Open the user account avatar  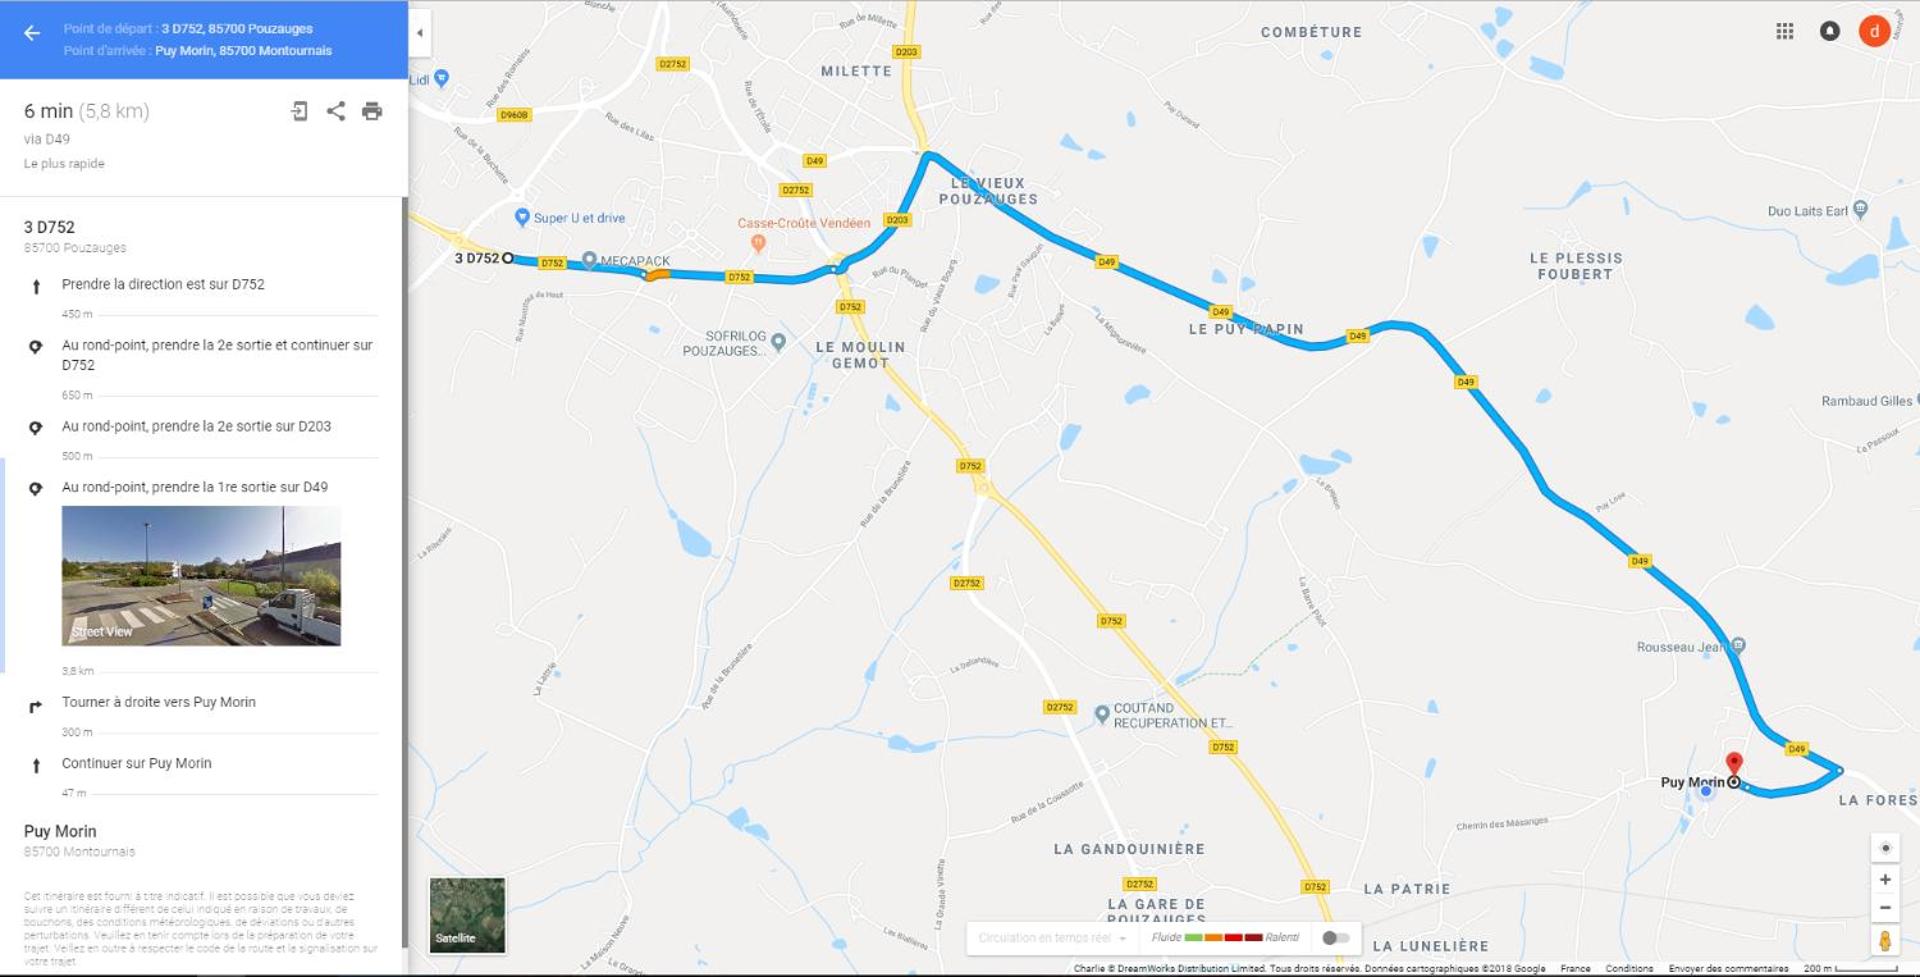[1875, 31]
